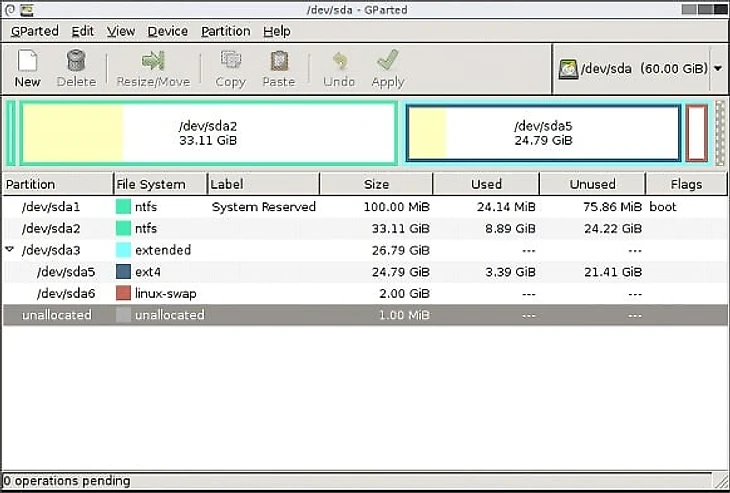Select the /dev/sda2 block in disk map
The height and width of the screenshot is (493, 730).
pyautogui.click(x=207, y=133)
